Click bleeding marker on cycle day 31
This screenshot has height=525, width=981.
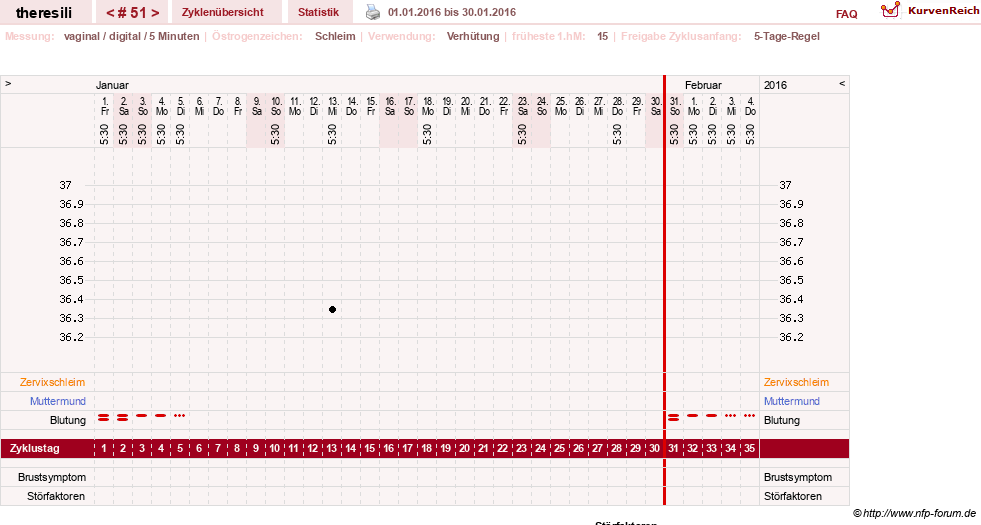674,417
